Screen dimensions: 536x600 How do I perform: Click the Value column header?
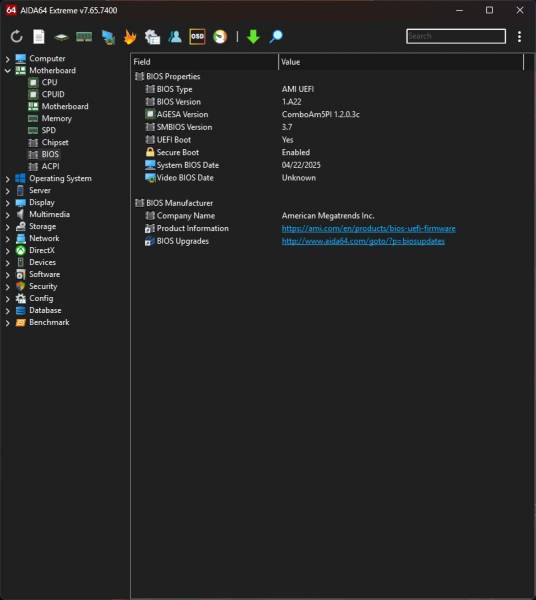[x=401, y=62]
